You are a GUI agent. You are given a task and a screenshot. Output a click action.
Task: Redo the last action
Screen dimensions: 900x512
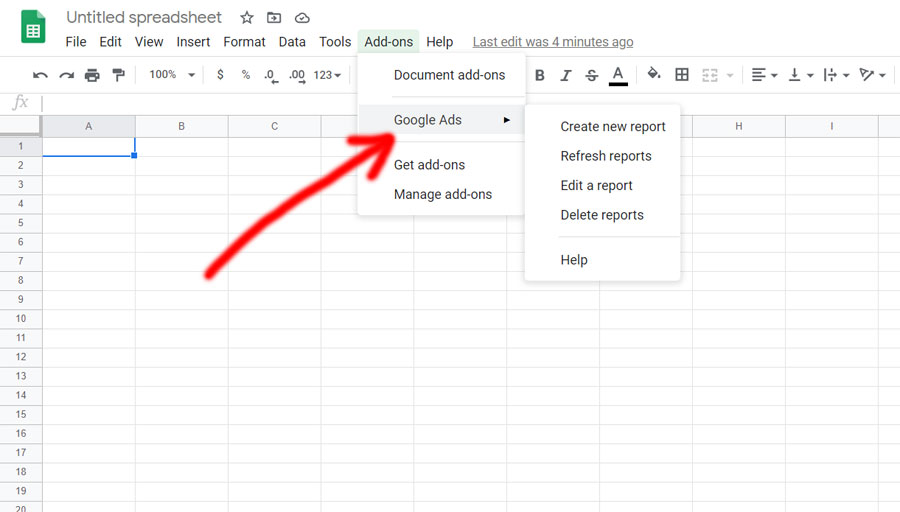pos(67,75)
